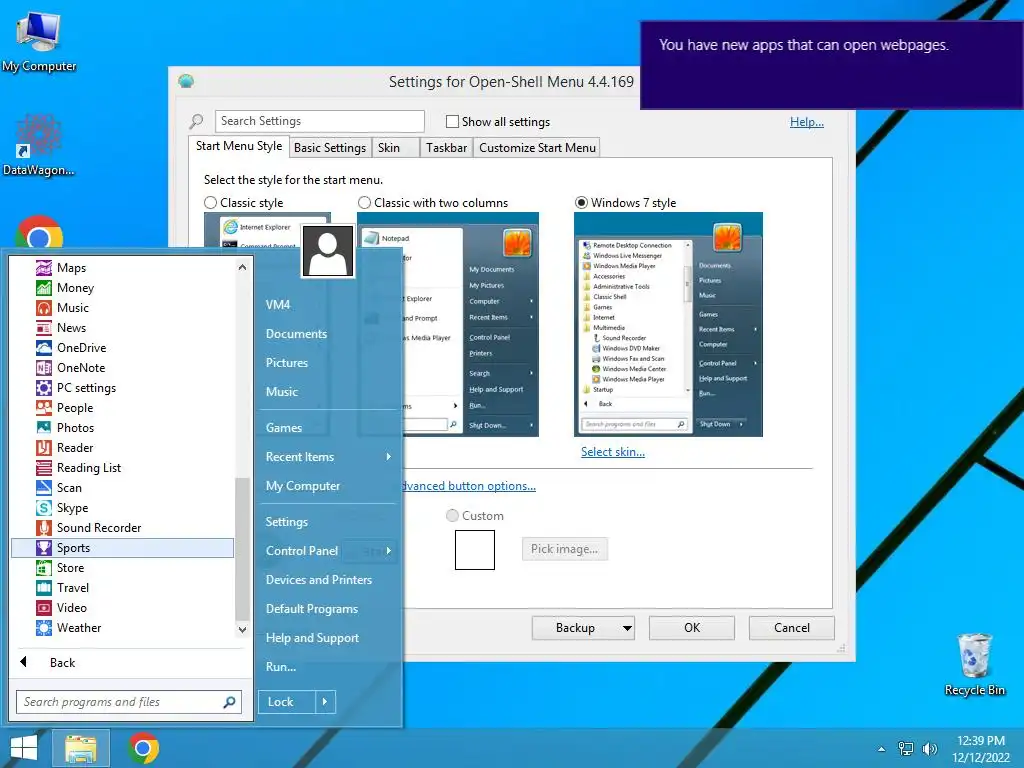Open the Taskbar tab
This screenshot has height=768, width=1024.
pyautogui.click(x=446, y=148)
